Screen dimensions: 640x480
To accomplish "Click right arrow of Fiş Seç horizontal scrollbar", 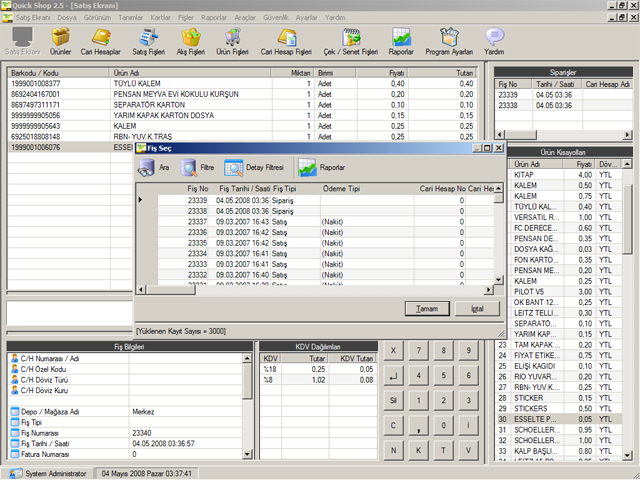I will tap(489, 290).
